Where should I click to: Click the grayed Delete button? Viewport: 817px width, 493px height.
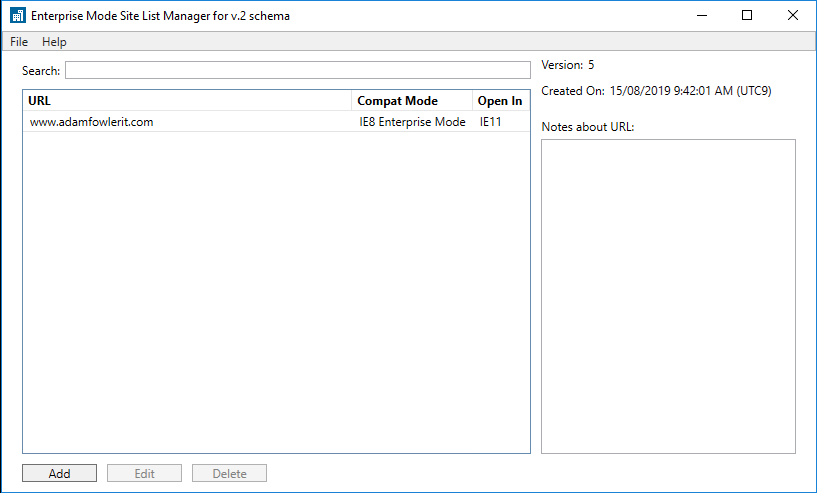(x=229, y=473)
